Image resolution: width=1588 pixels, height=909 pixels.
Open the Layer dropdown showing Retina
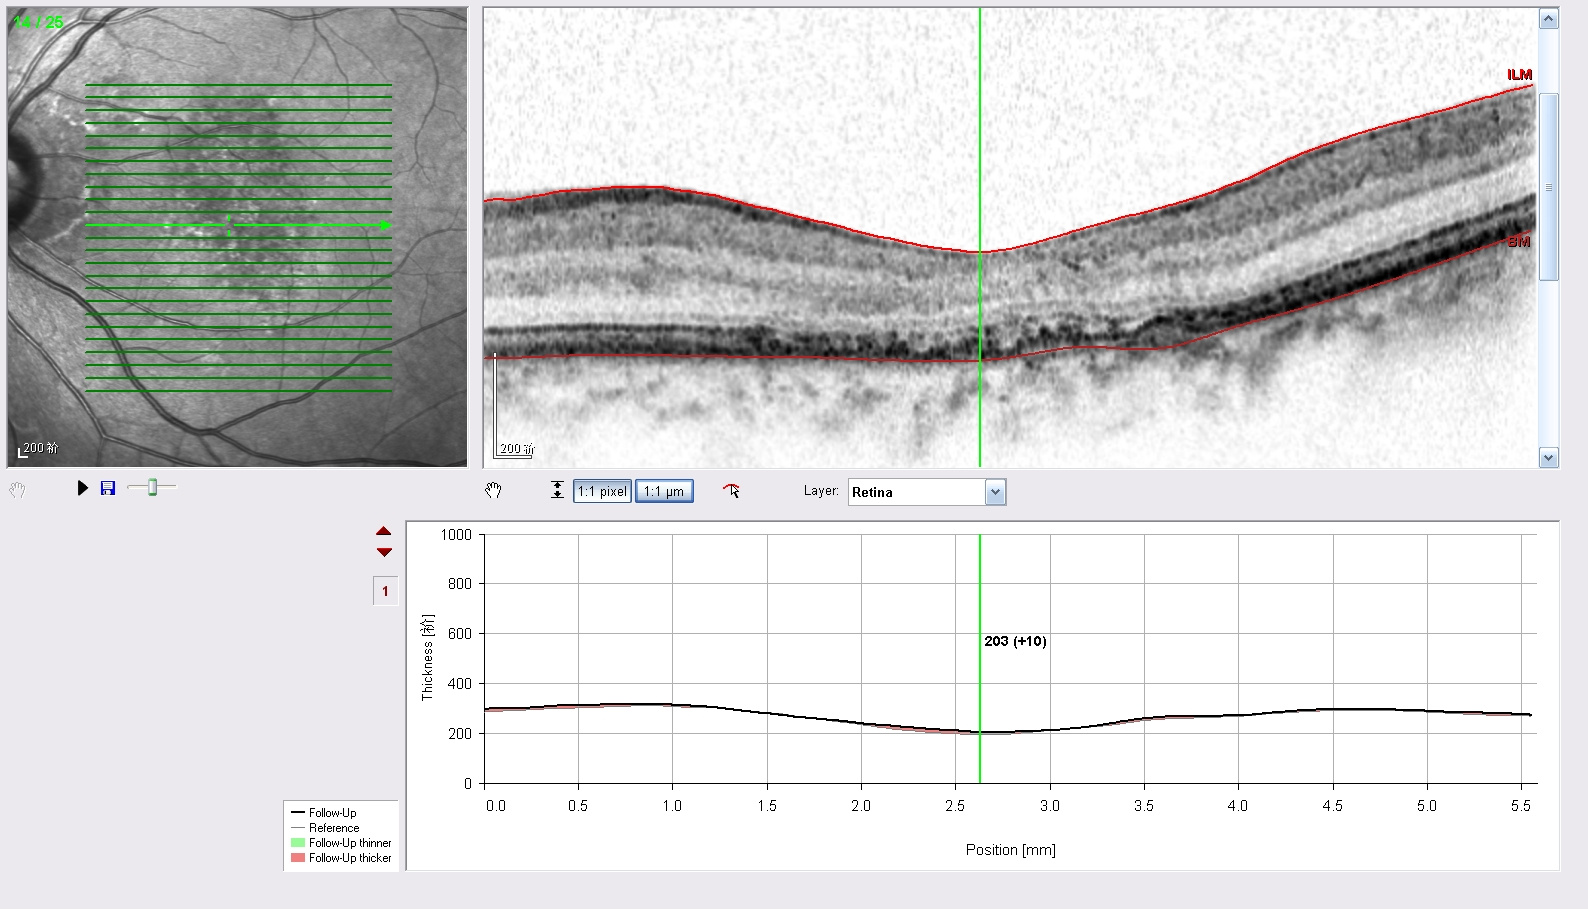click(995, 492)
